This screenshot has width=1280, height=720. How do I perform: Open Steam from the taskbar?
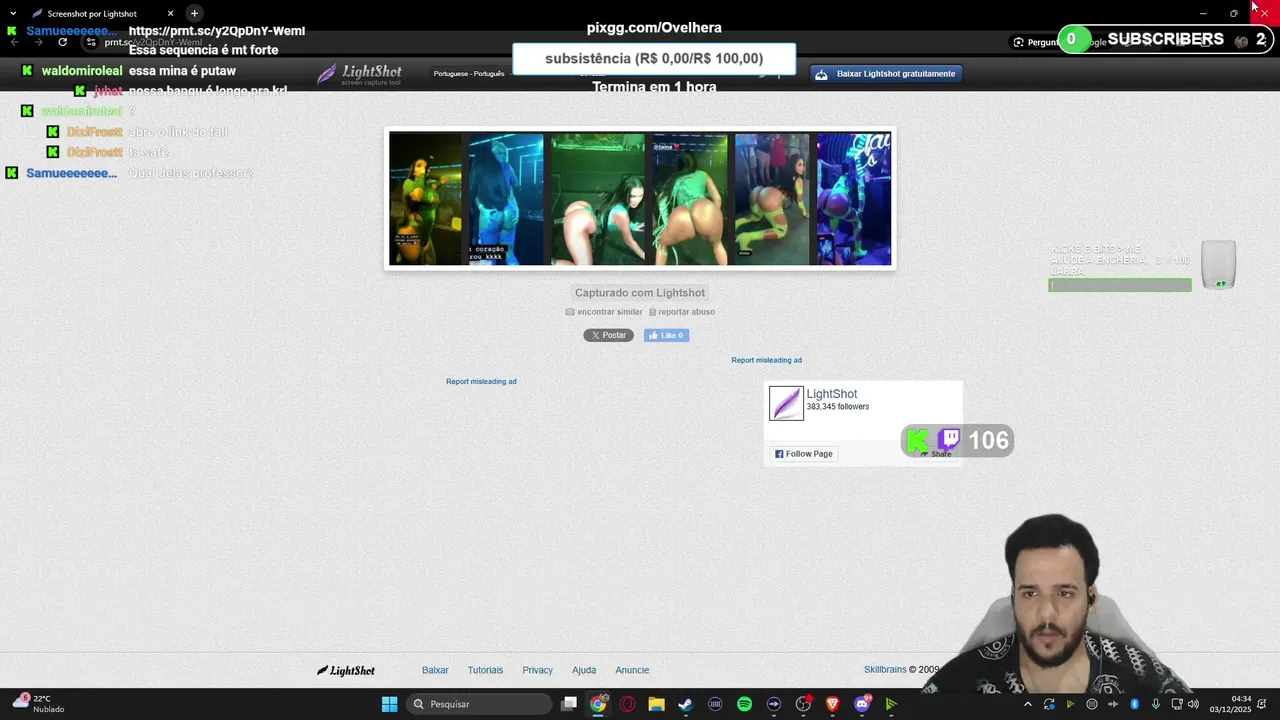point(685,704)
